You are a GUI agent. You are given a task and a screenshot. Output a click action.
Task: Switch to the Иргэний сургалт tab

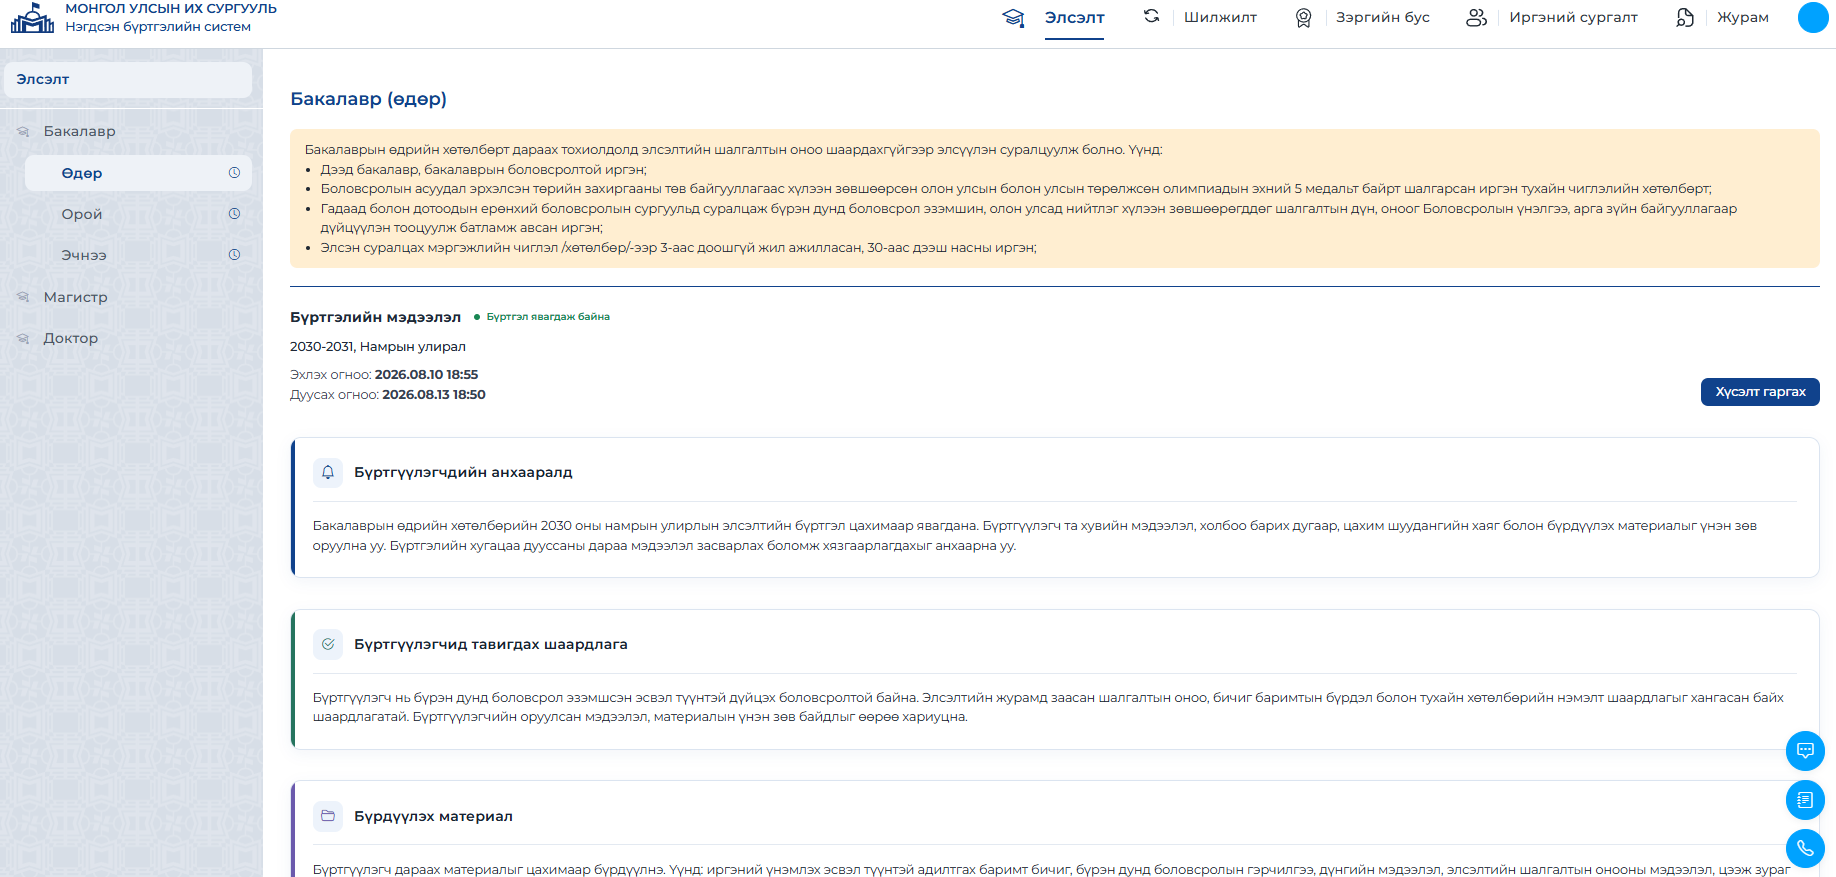(1573, 17)
